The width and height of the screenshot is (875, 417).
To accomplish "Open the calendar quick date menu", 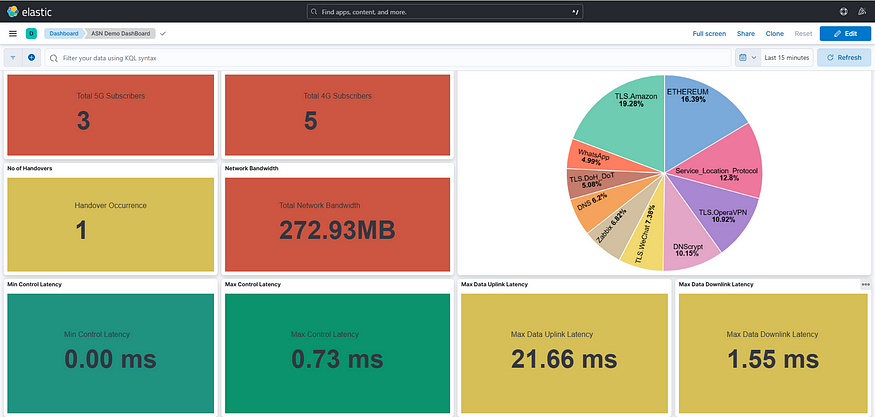I will point(748,57).
